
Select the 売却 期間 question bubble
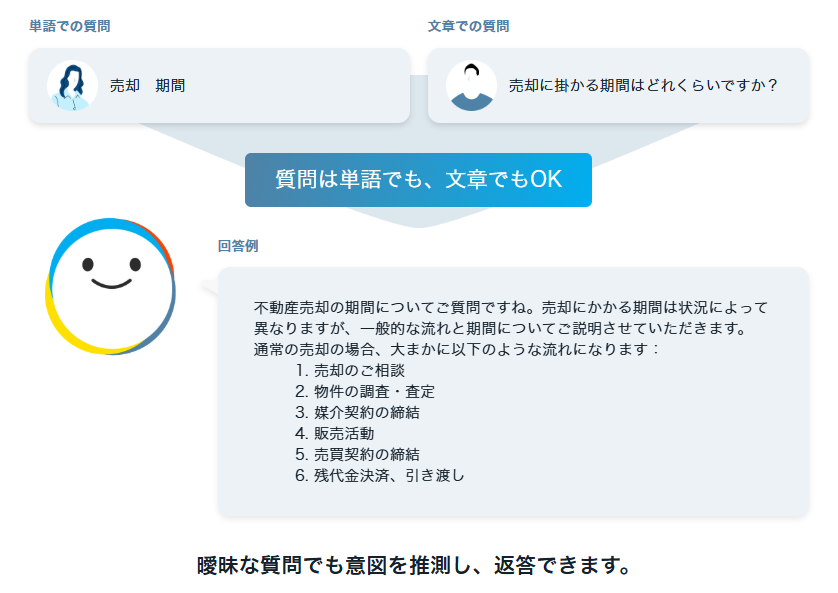[x=219, y=85]
